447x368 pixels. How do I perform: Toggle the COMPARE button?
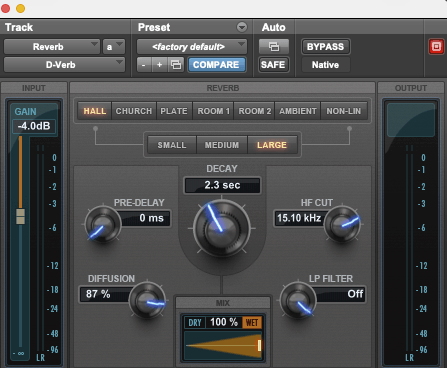(x=216, y=65)
